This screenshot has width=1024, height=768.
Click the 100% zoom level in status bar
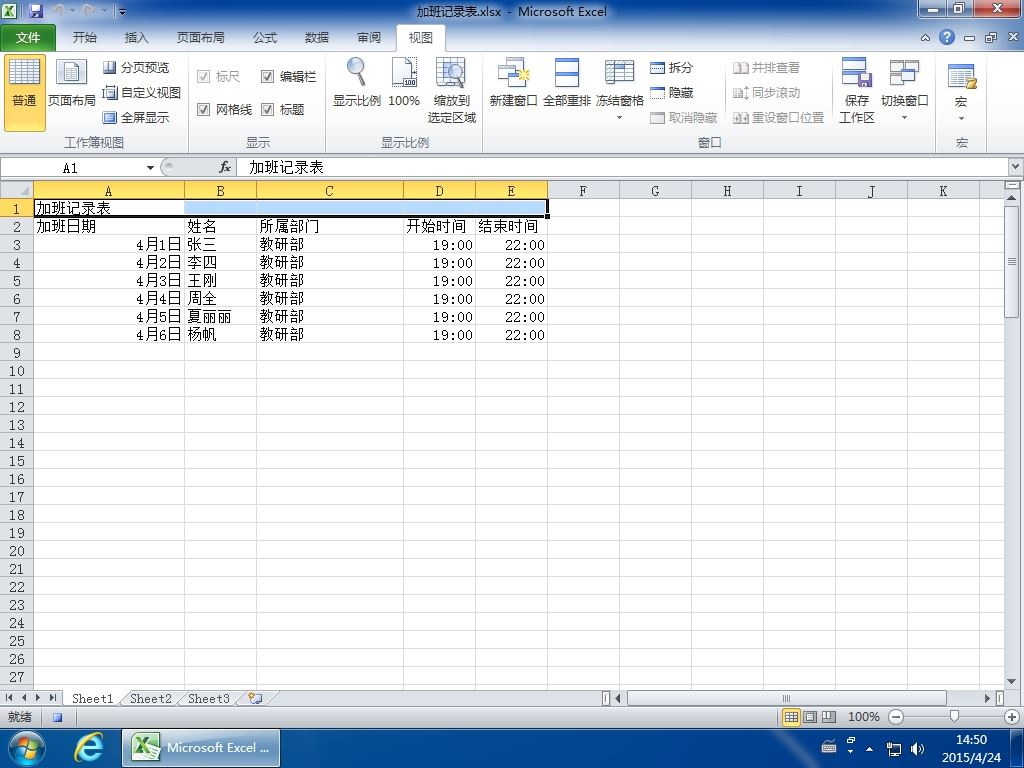(863, 717)
